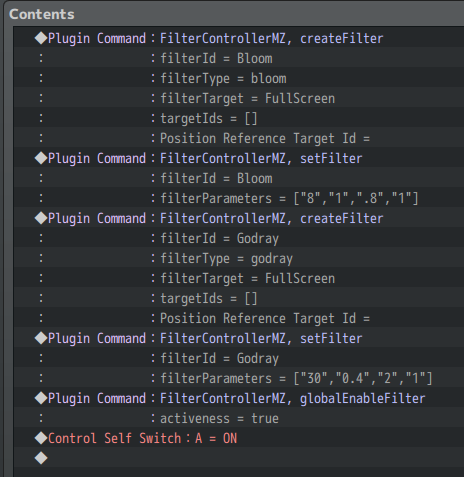Click the diamond icon of first Plugin Command
Screen dimensions: 464x477
coord(41,38)
